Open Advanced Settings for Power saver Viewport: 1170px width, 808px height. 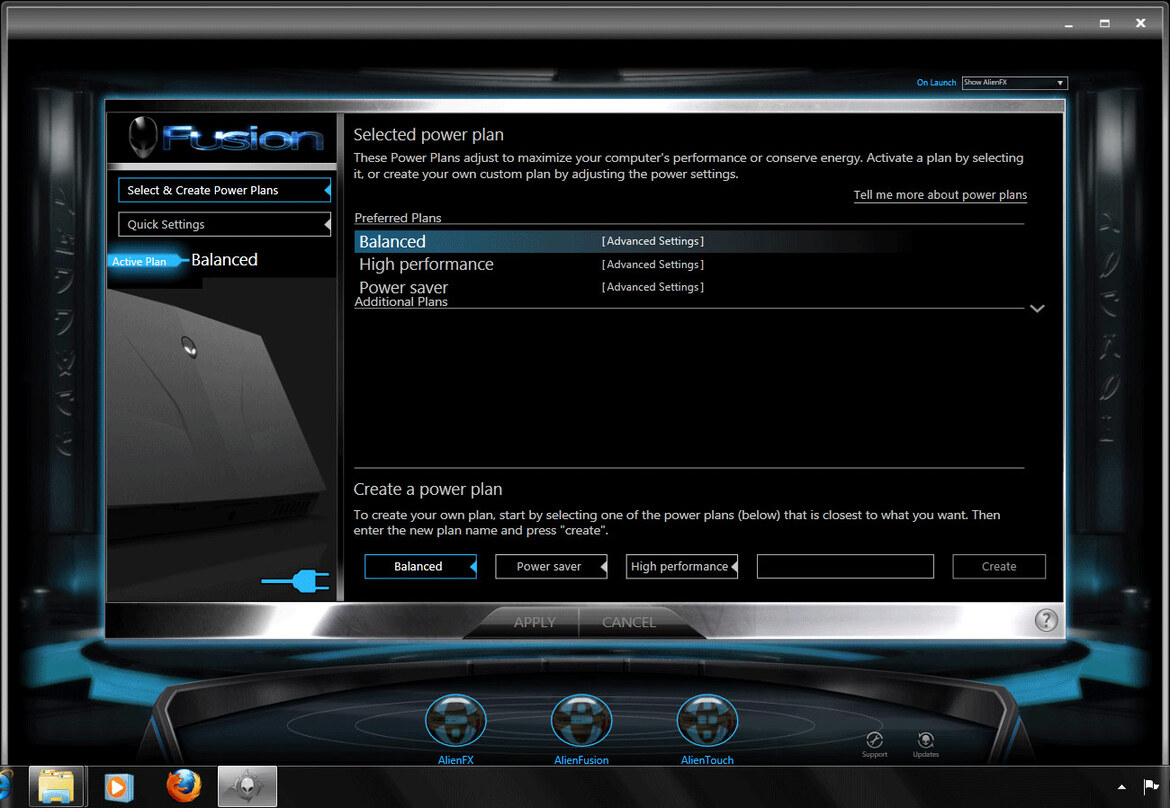pyautogui.click(x=653, y=286)
